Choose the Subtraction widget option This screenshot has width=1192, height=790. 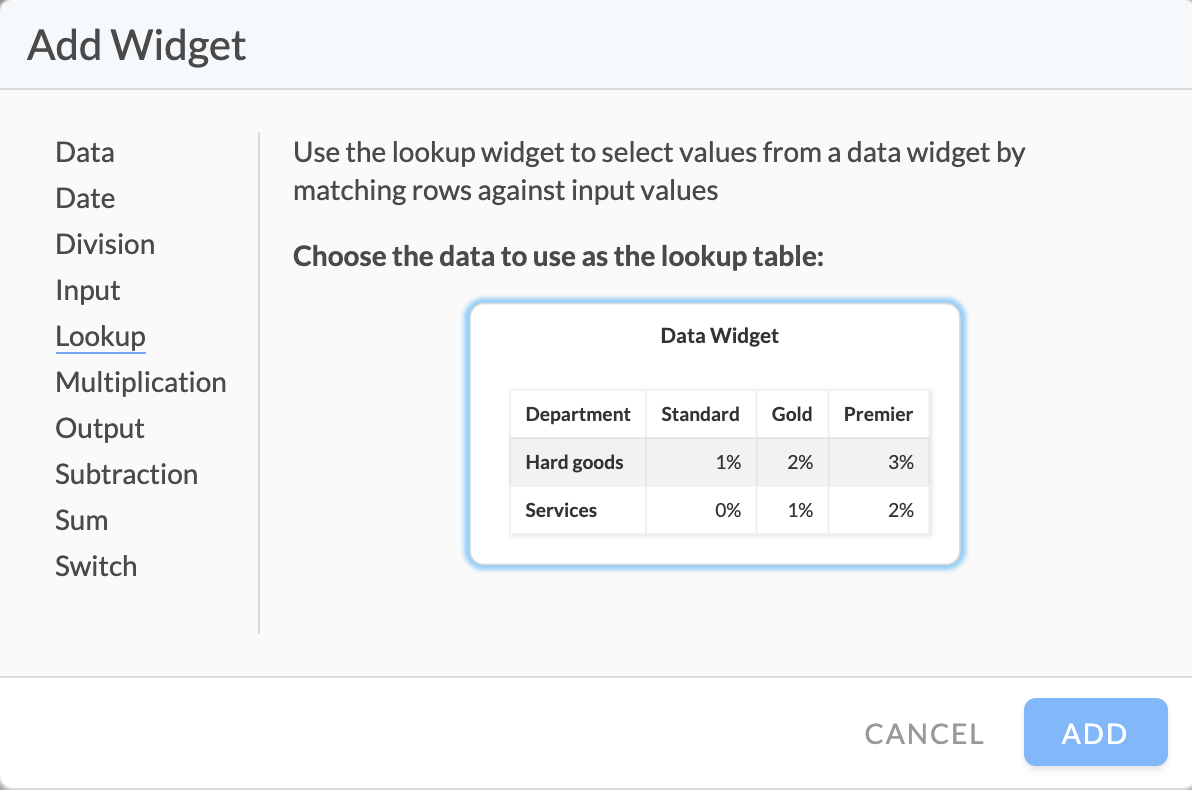coord(126,474)
